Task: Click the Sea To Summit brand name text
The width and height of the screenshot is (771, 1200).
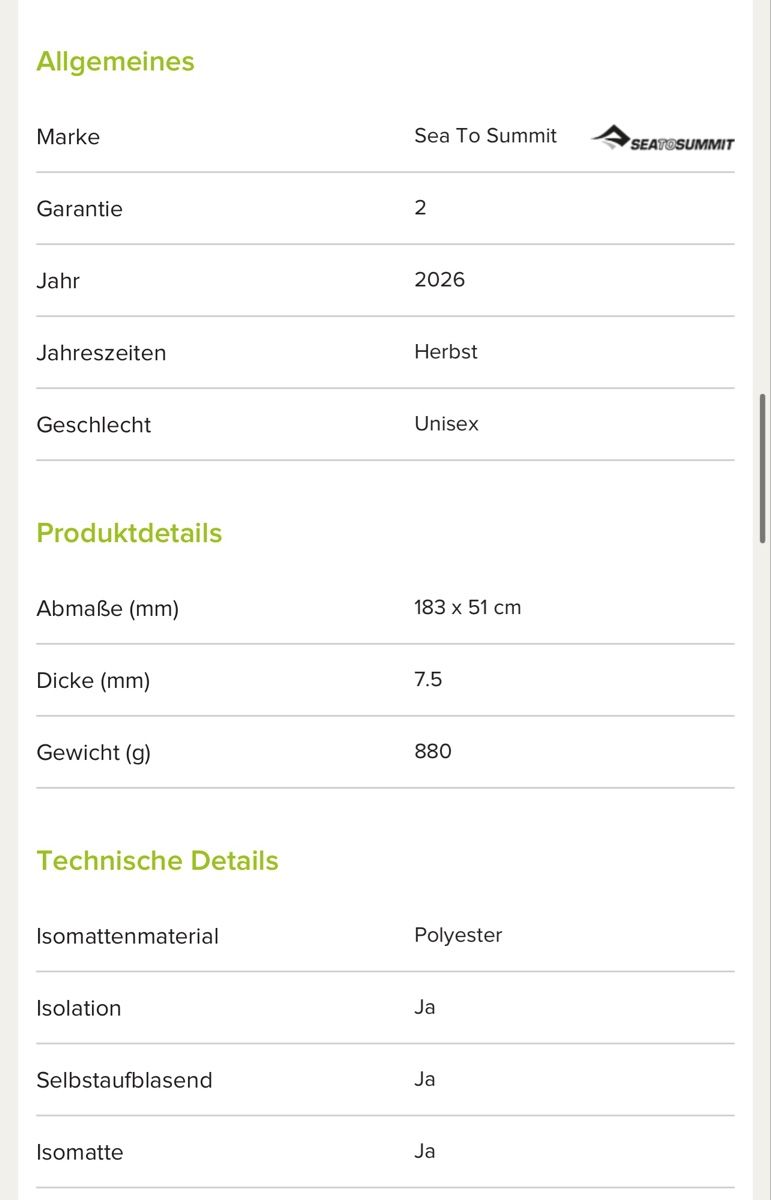Action: [x=485, y=136]
